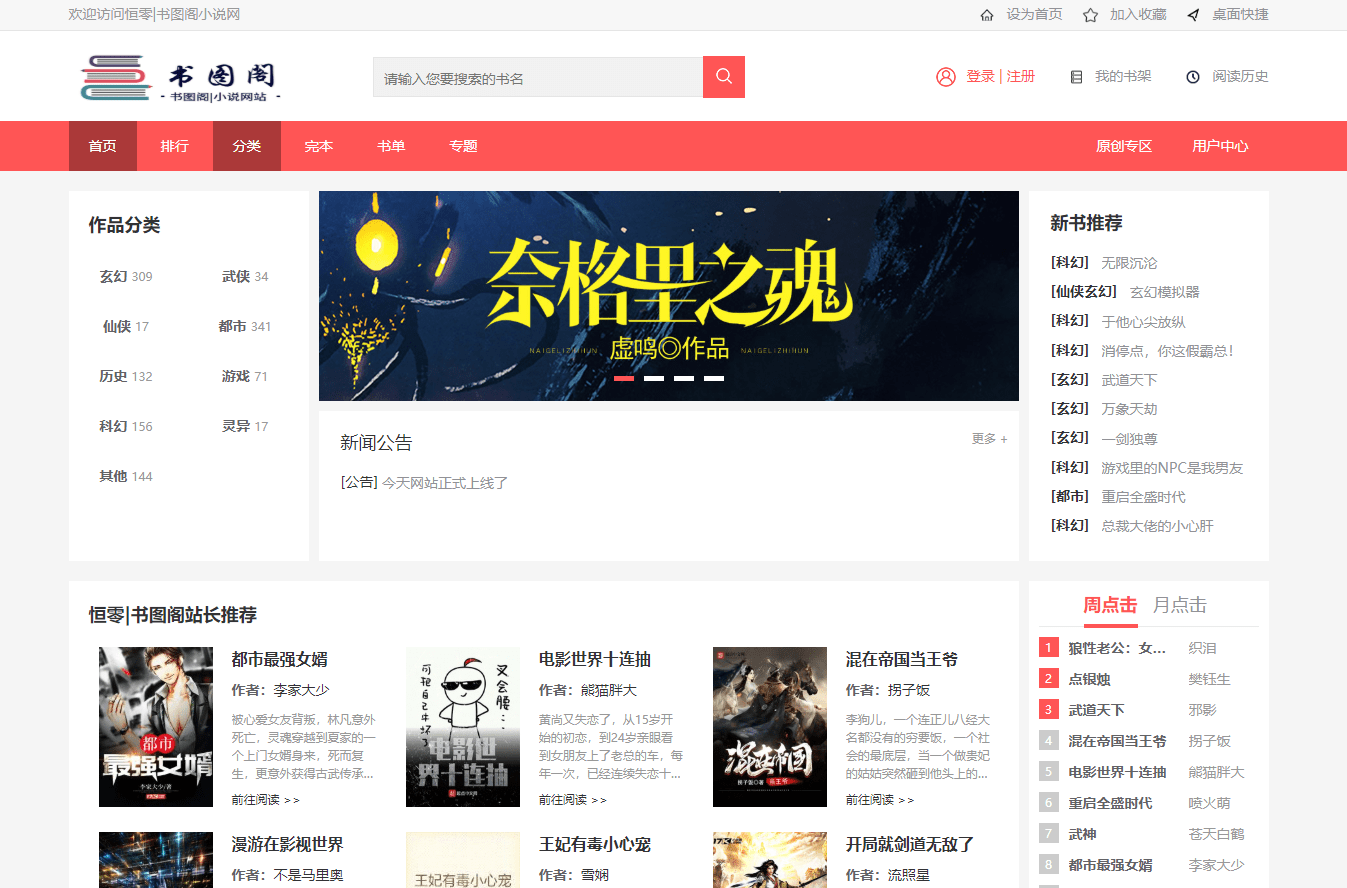The height and width of the screenshot is (888, 1347).
Task: Click the 都市最强女婿 book cover
Action: (x=156, y=727)
